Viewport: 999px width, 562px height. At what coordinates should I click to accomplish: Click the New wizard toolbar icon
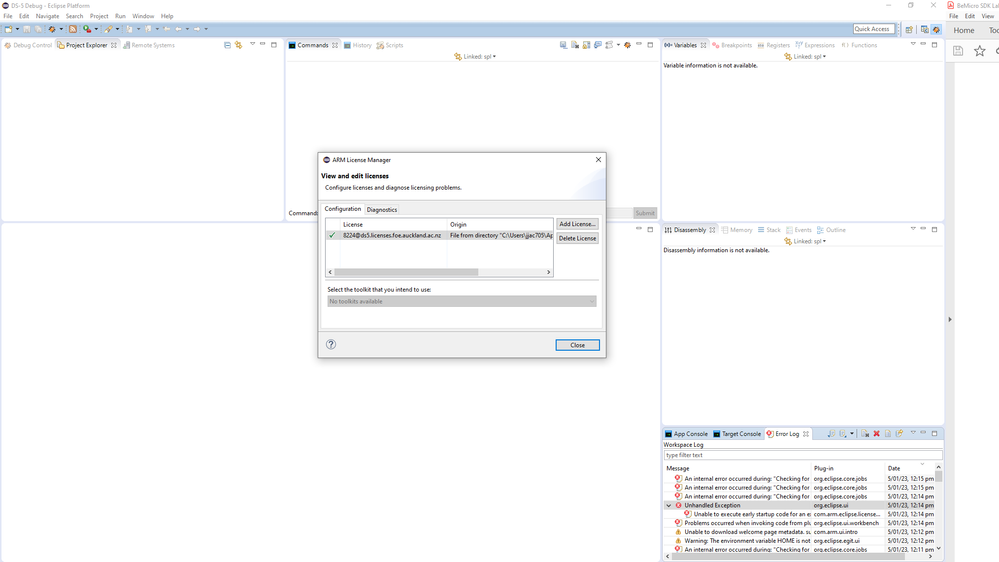(8, 29)
